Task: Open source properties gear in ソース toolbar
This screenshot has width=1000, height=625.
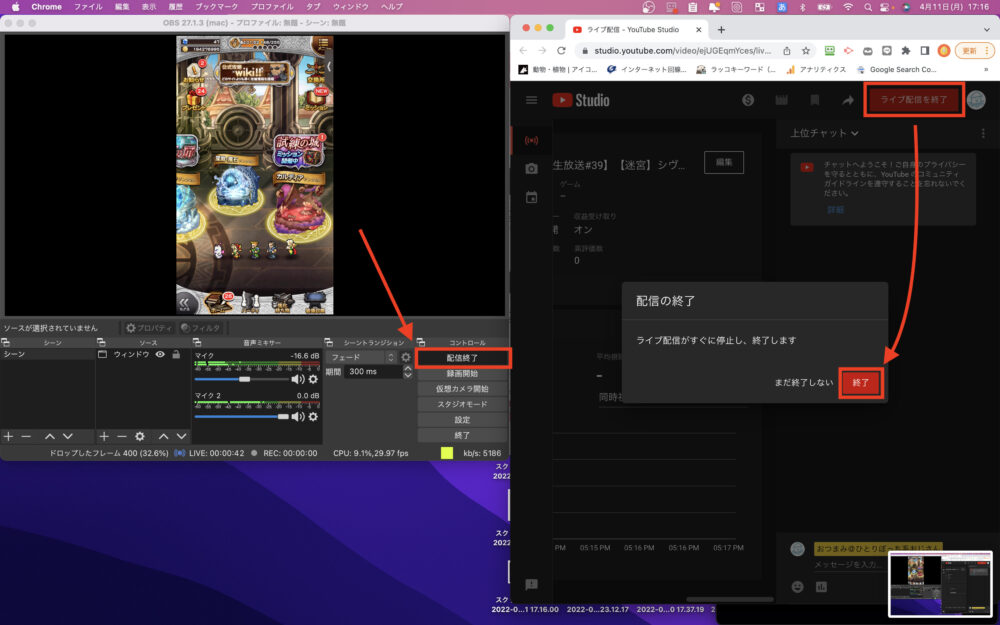Action: pyautogui.click(x=140, y=436)
